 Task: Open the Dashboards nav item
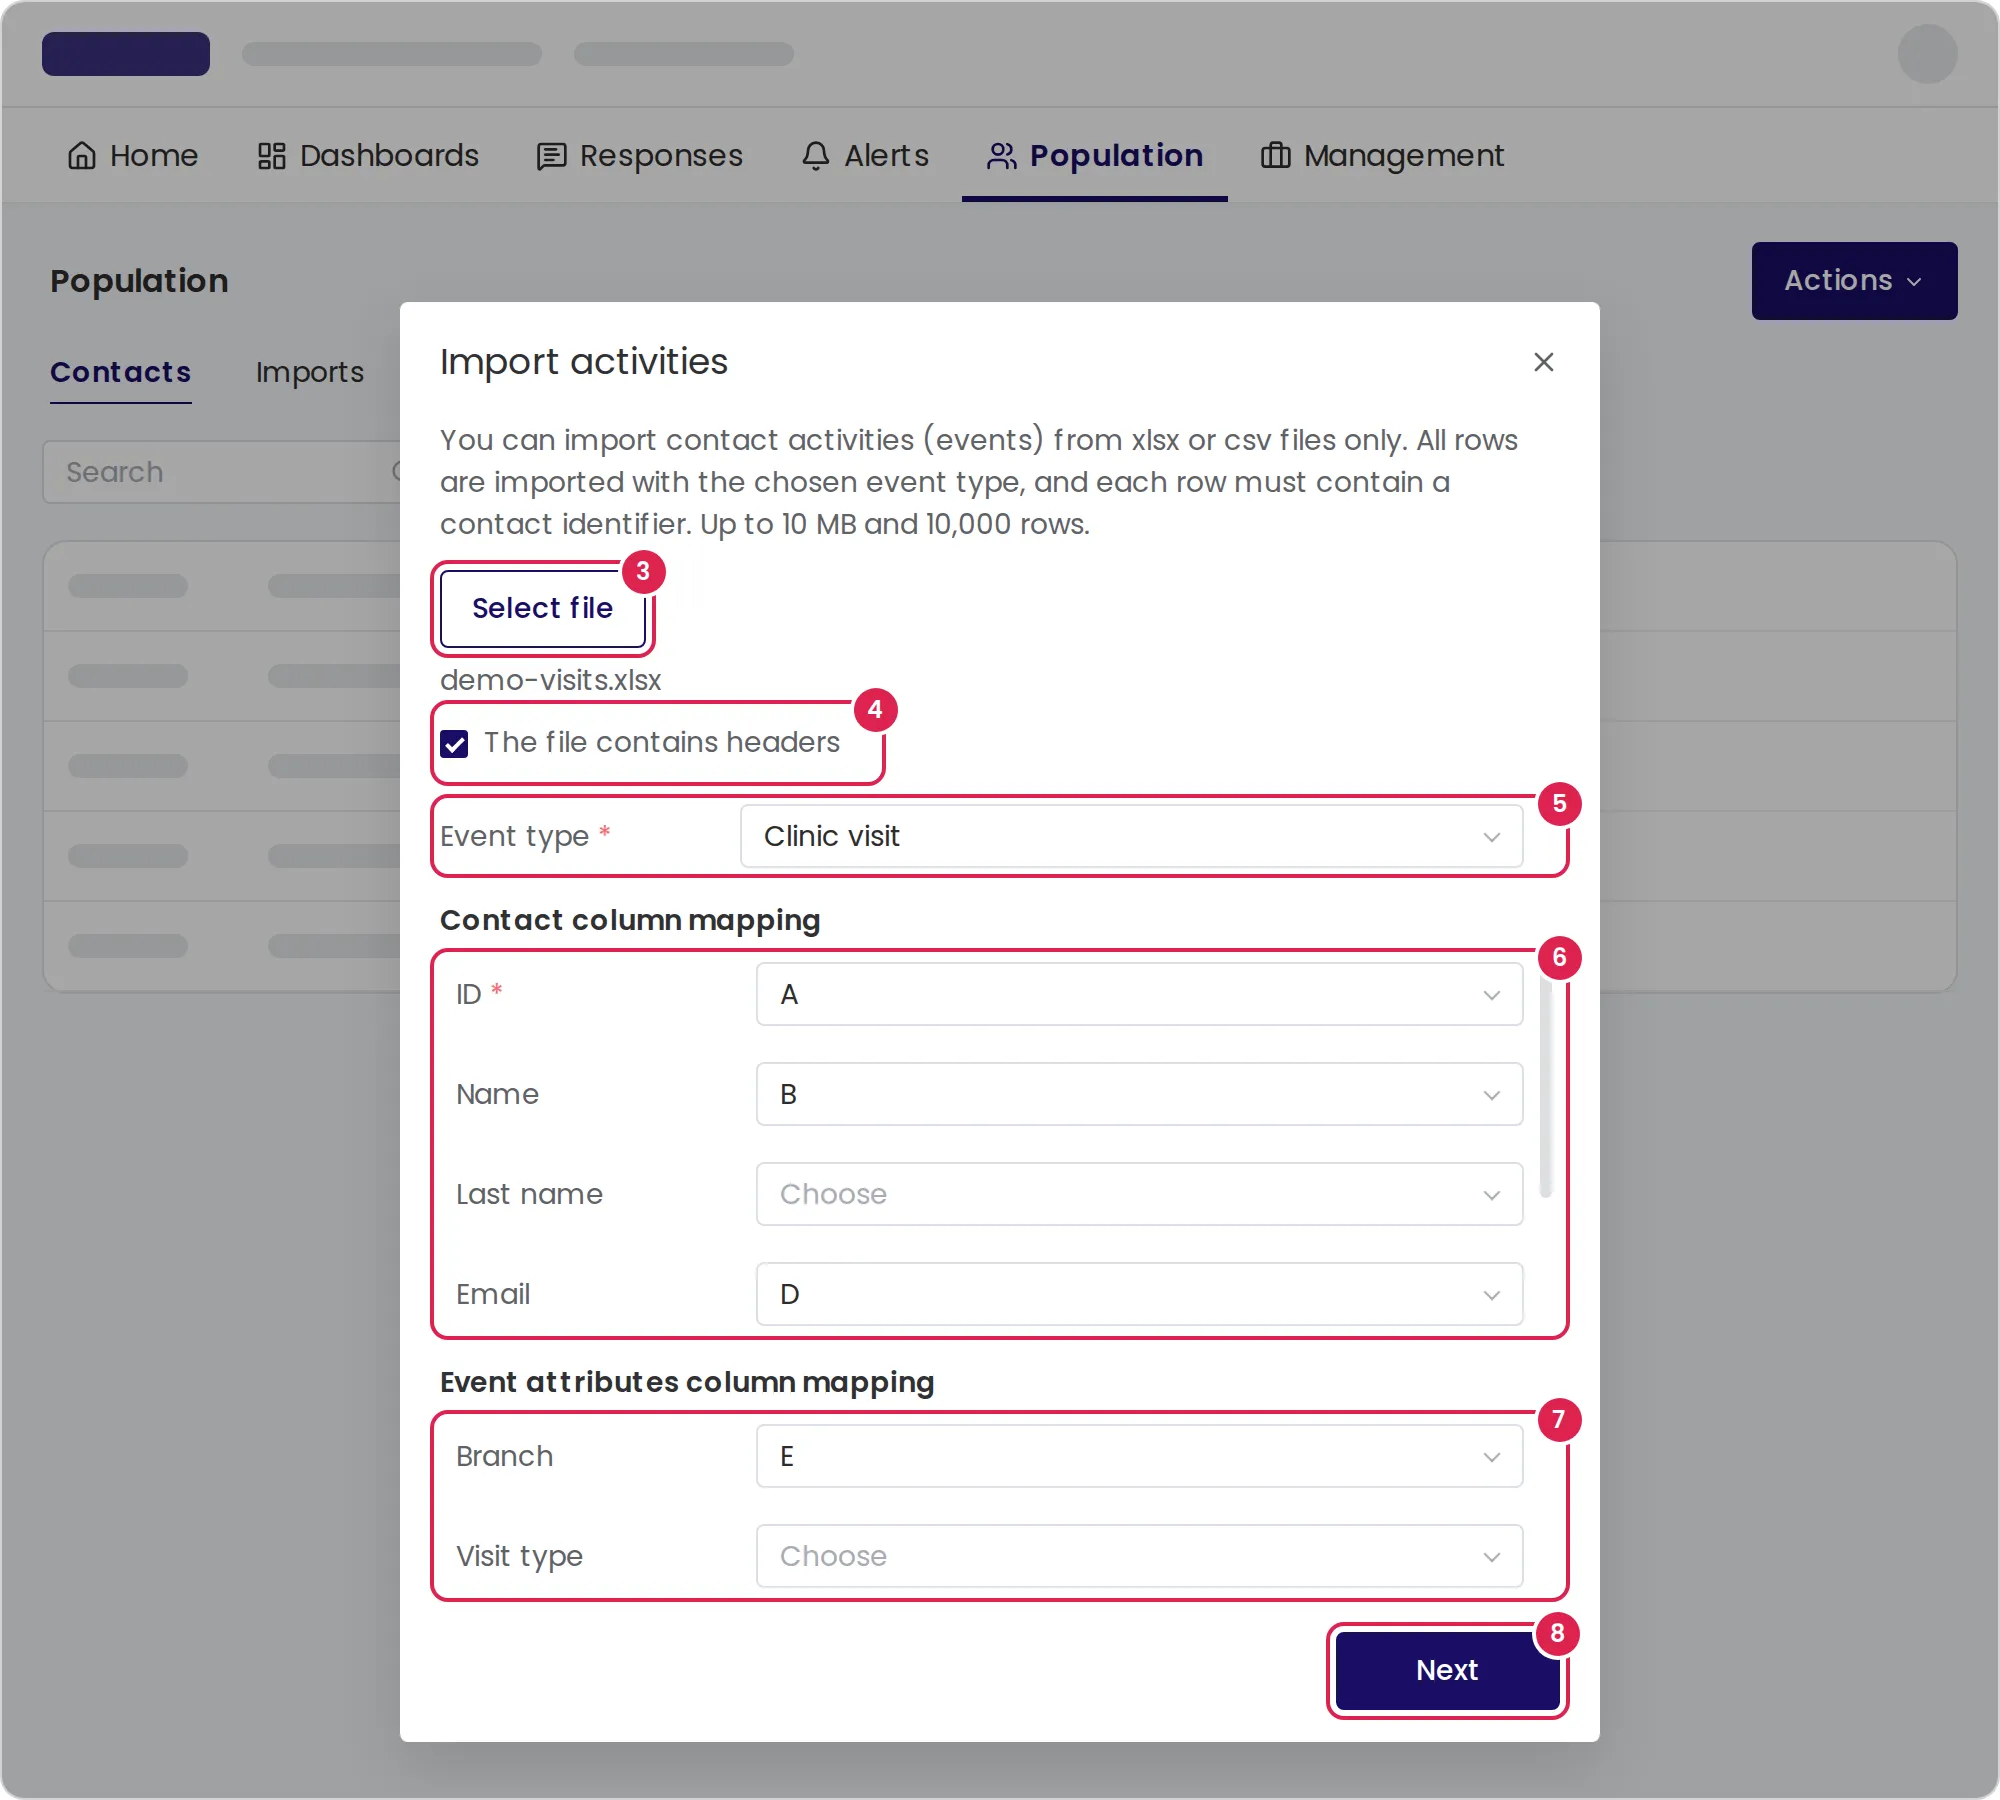coord(367,156)
